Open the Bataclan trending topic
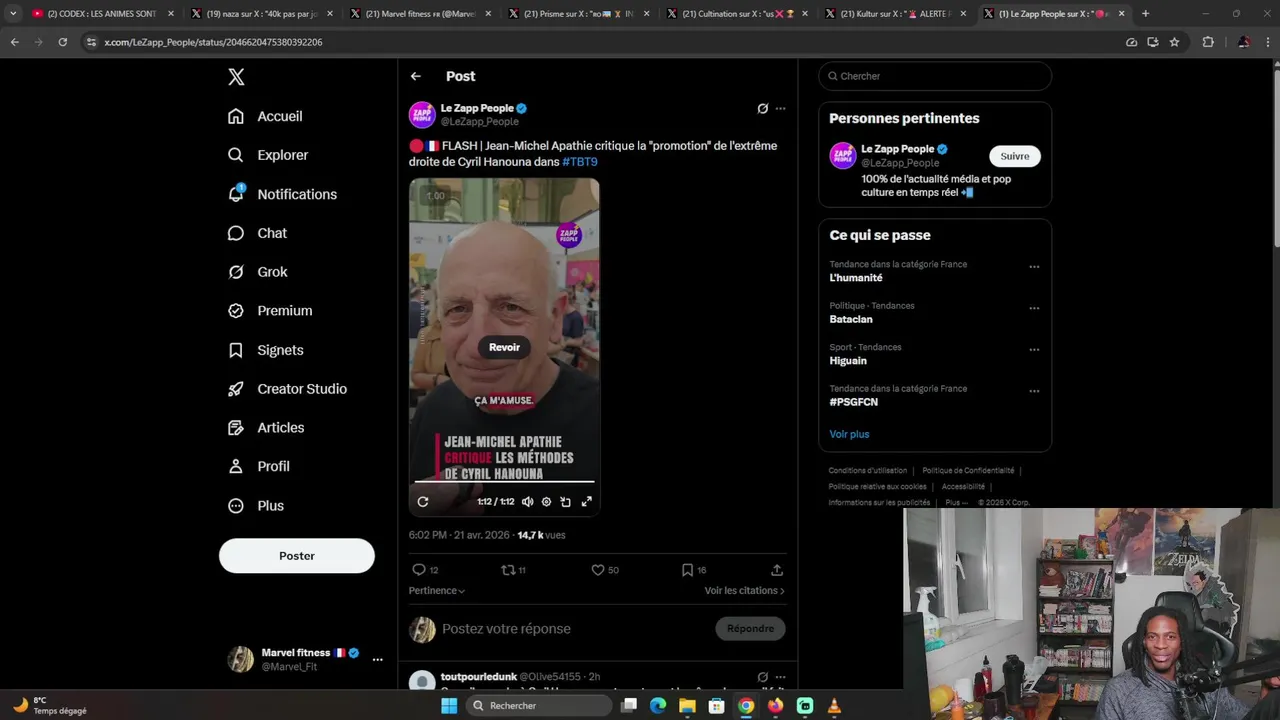The height and width of the screenshot is (720, 1280). [x=851, y=319]
